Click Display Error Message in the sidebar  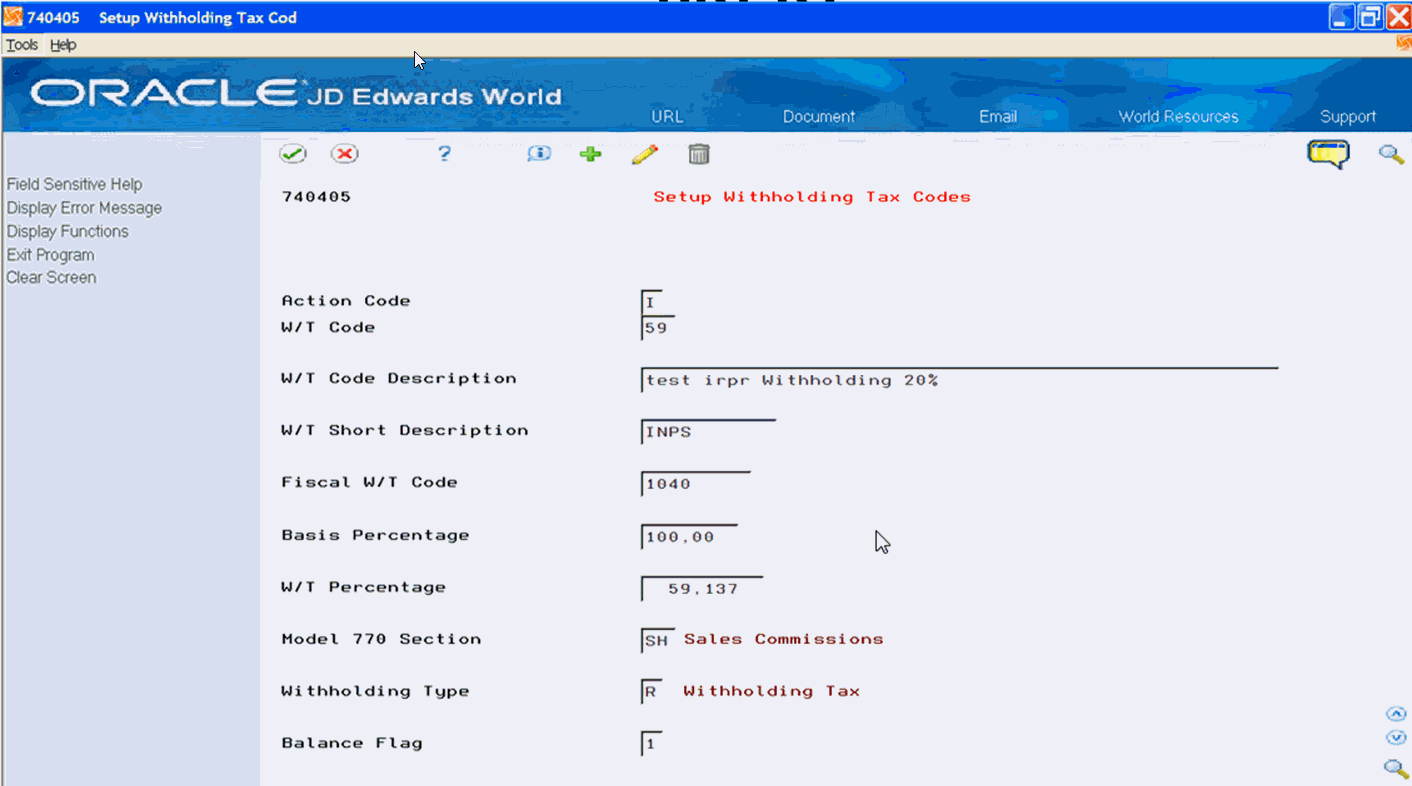(x=84, y=208)
